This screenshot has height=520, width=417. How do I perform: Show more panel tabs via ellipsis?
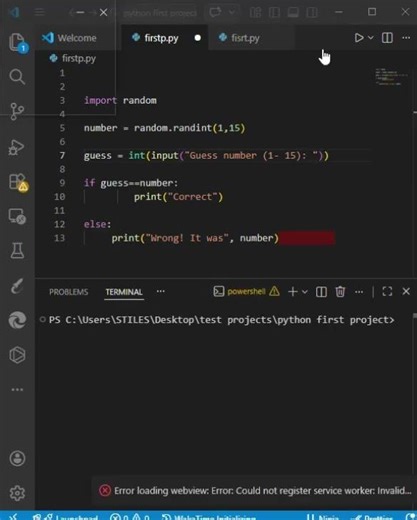pyautogui.click(x=161, y=291)
